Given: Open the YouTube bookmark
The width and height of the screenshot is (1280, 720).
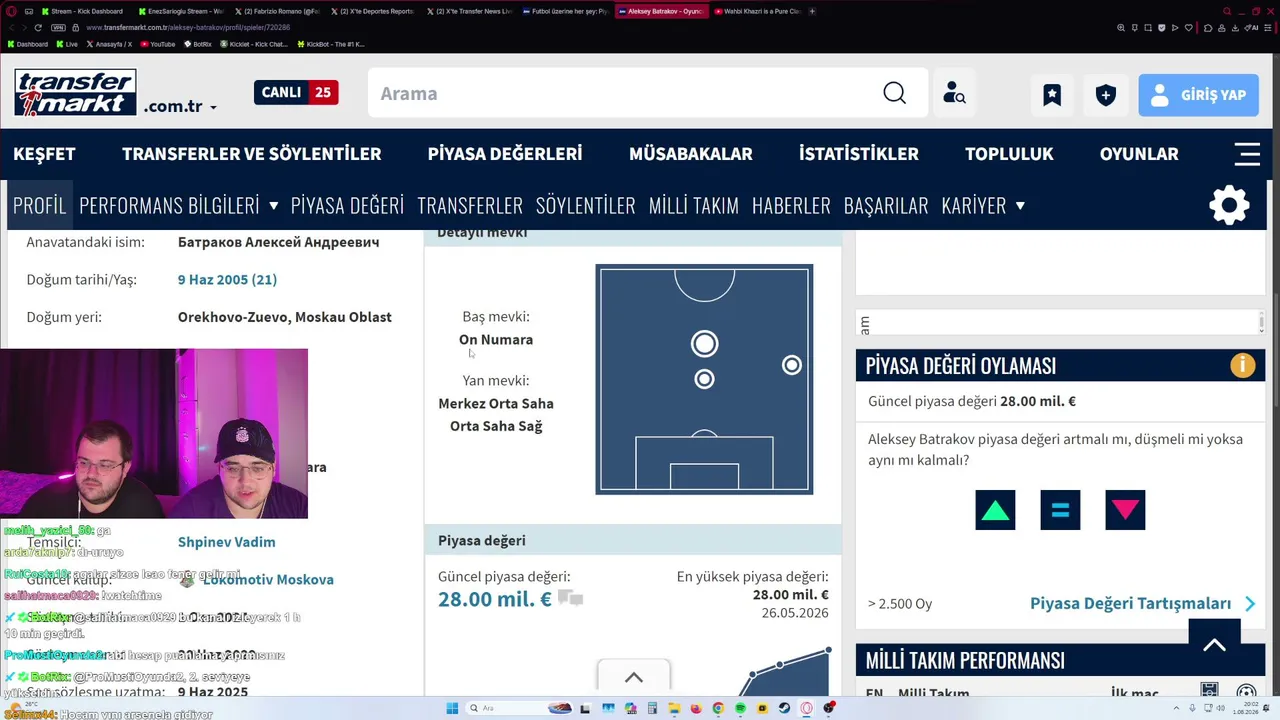Looking at the screenshot, I should pyautogui.click(x=158, y=44).
